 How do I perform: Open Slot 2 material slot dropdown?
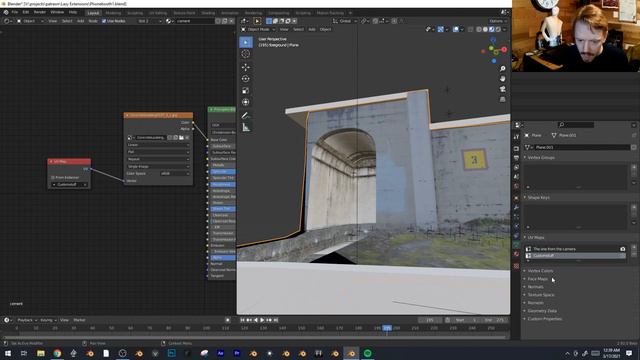pyautogui.click(x=149, y=21)
